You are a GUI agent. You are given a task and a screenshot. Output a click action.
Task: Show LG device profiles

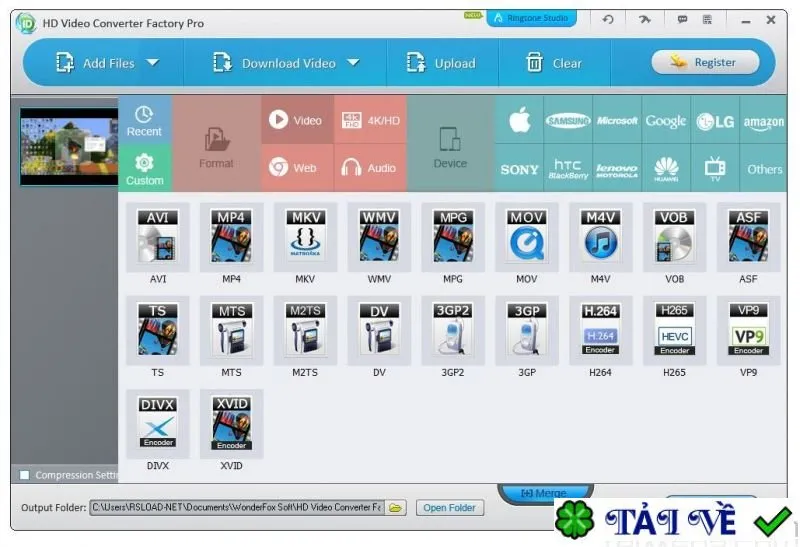click(x=715, y=120)
